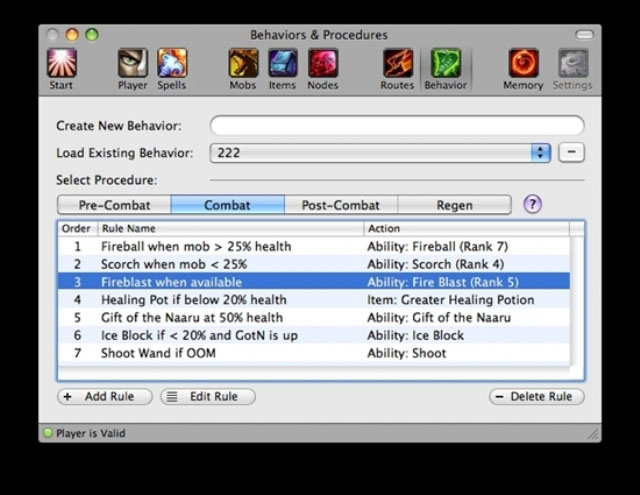Open the Memory toolbar icon

[x=523, y=64]
